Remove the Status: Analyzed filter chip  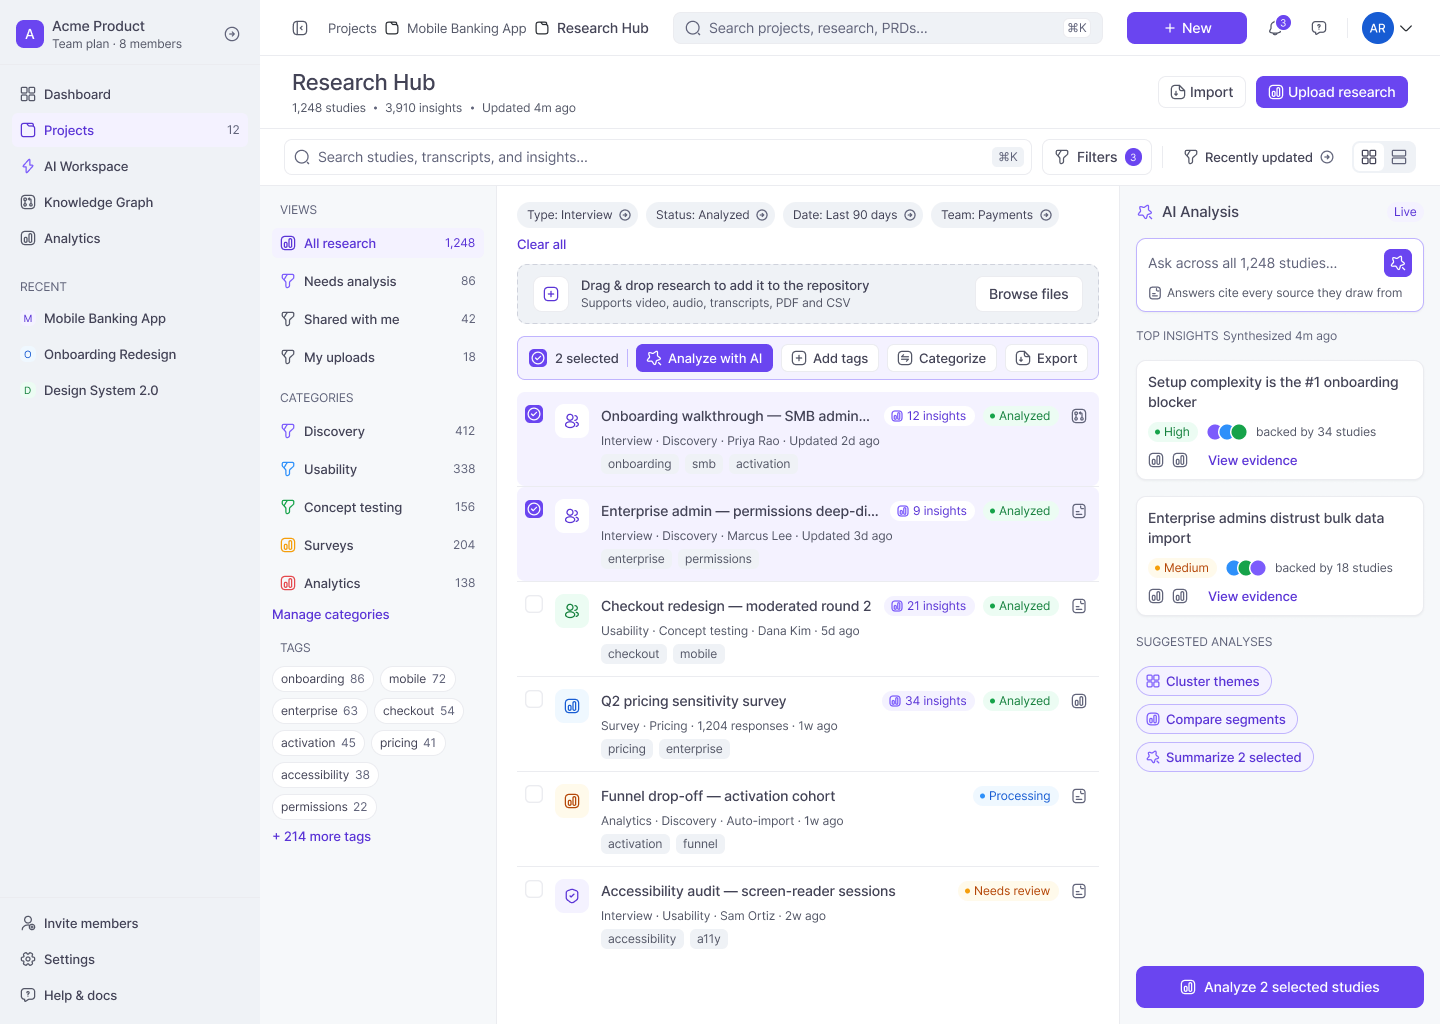[x=762, y=215]
